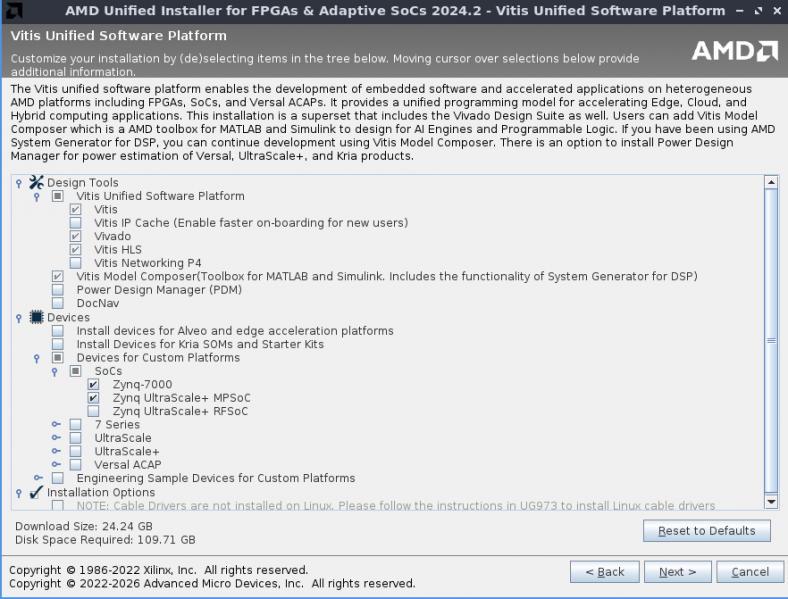The width and height of the screenshot is (788, 599).
Task: Click 'Disk Space Required: 109.71 GB' text
Action: click(105, 540)
